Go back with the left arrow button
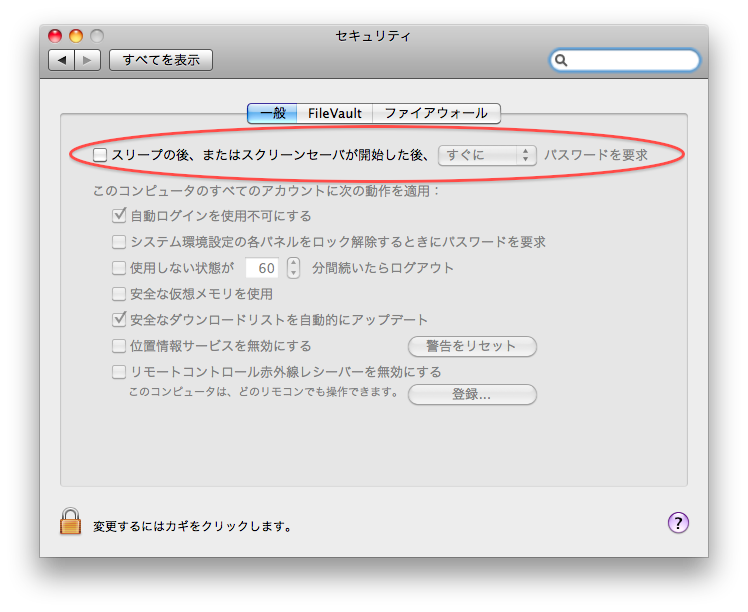The image size is (748, 612). point(62,60)
